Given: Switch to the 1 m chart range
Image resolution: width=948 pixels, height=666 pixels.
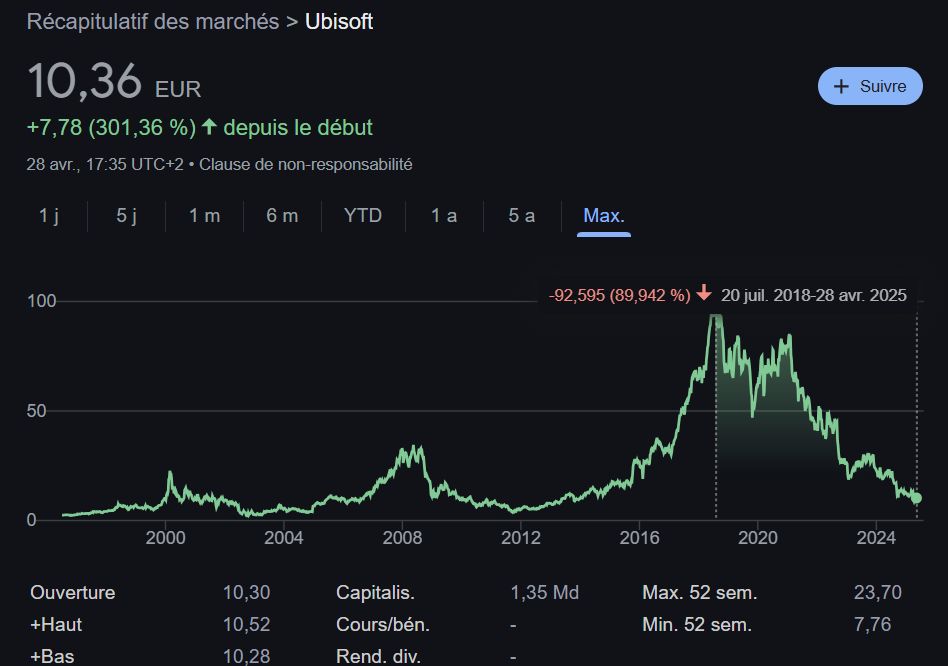Looking at the screenshot, I should coord(204,215).
